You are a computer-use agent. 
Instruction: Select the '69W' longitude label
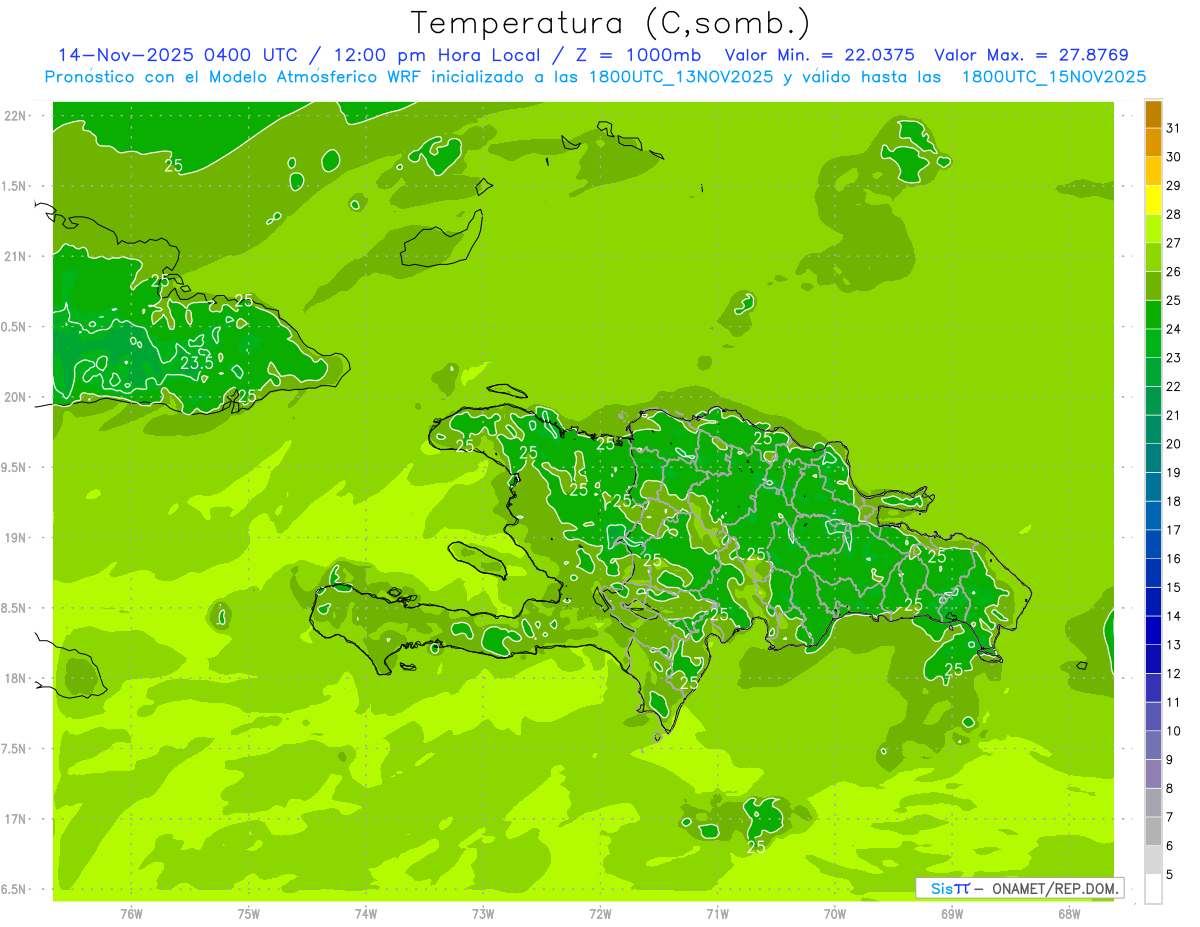point(952,914)
